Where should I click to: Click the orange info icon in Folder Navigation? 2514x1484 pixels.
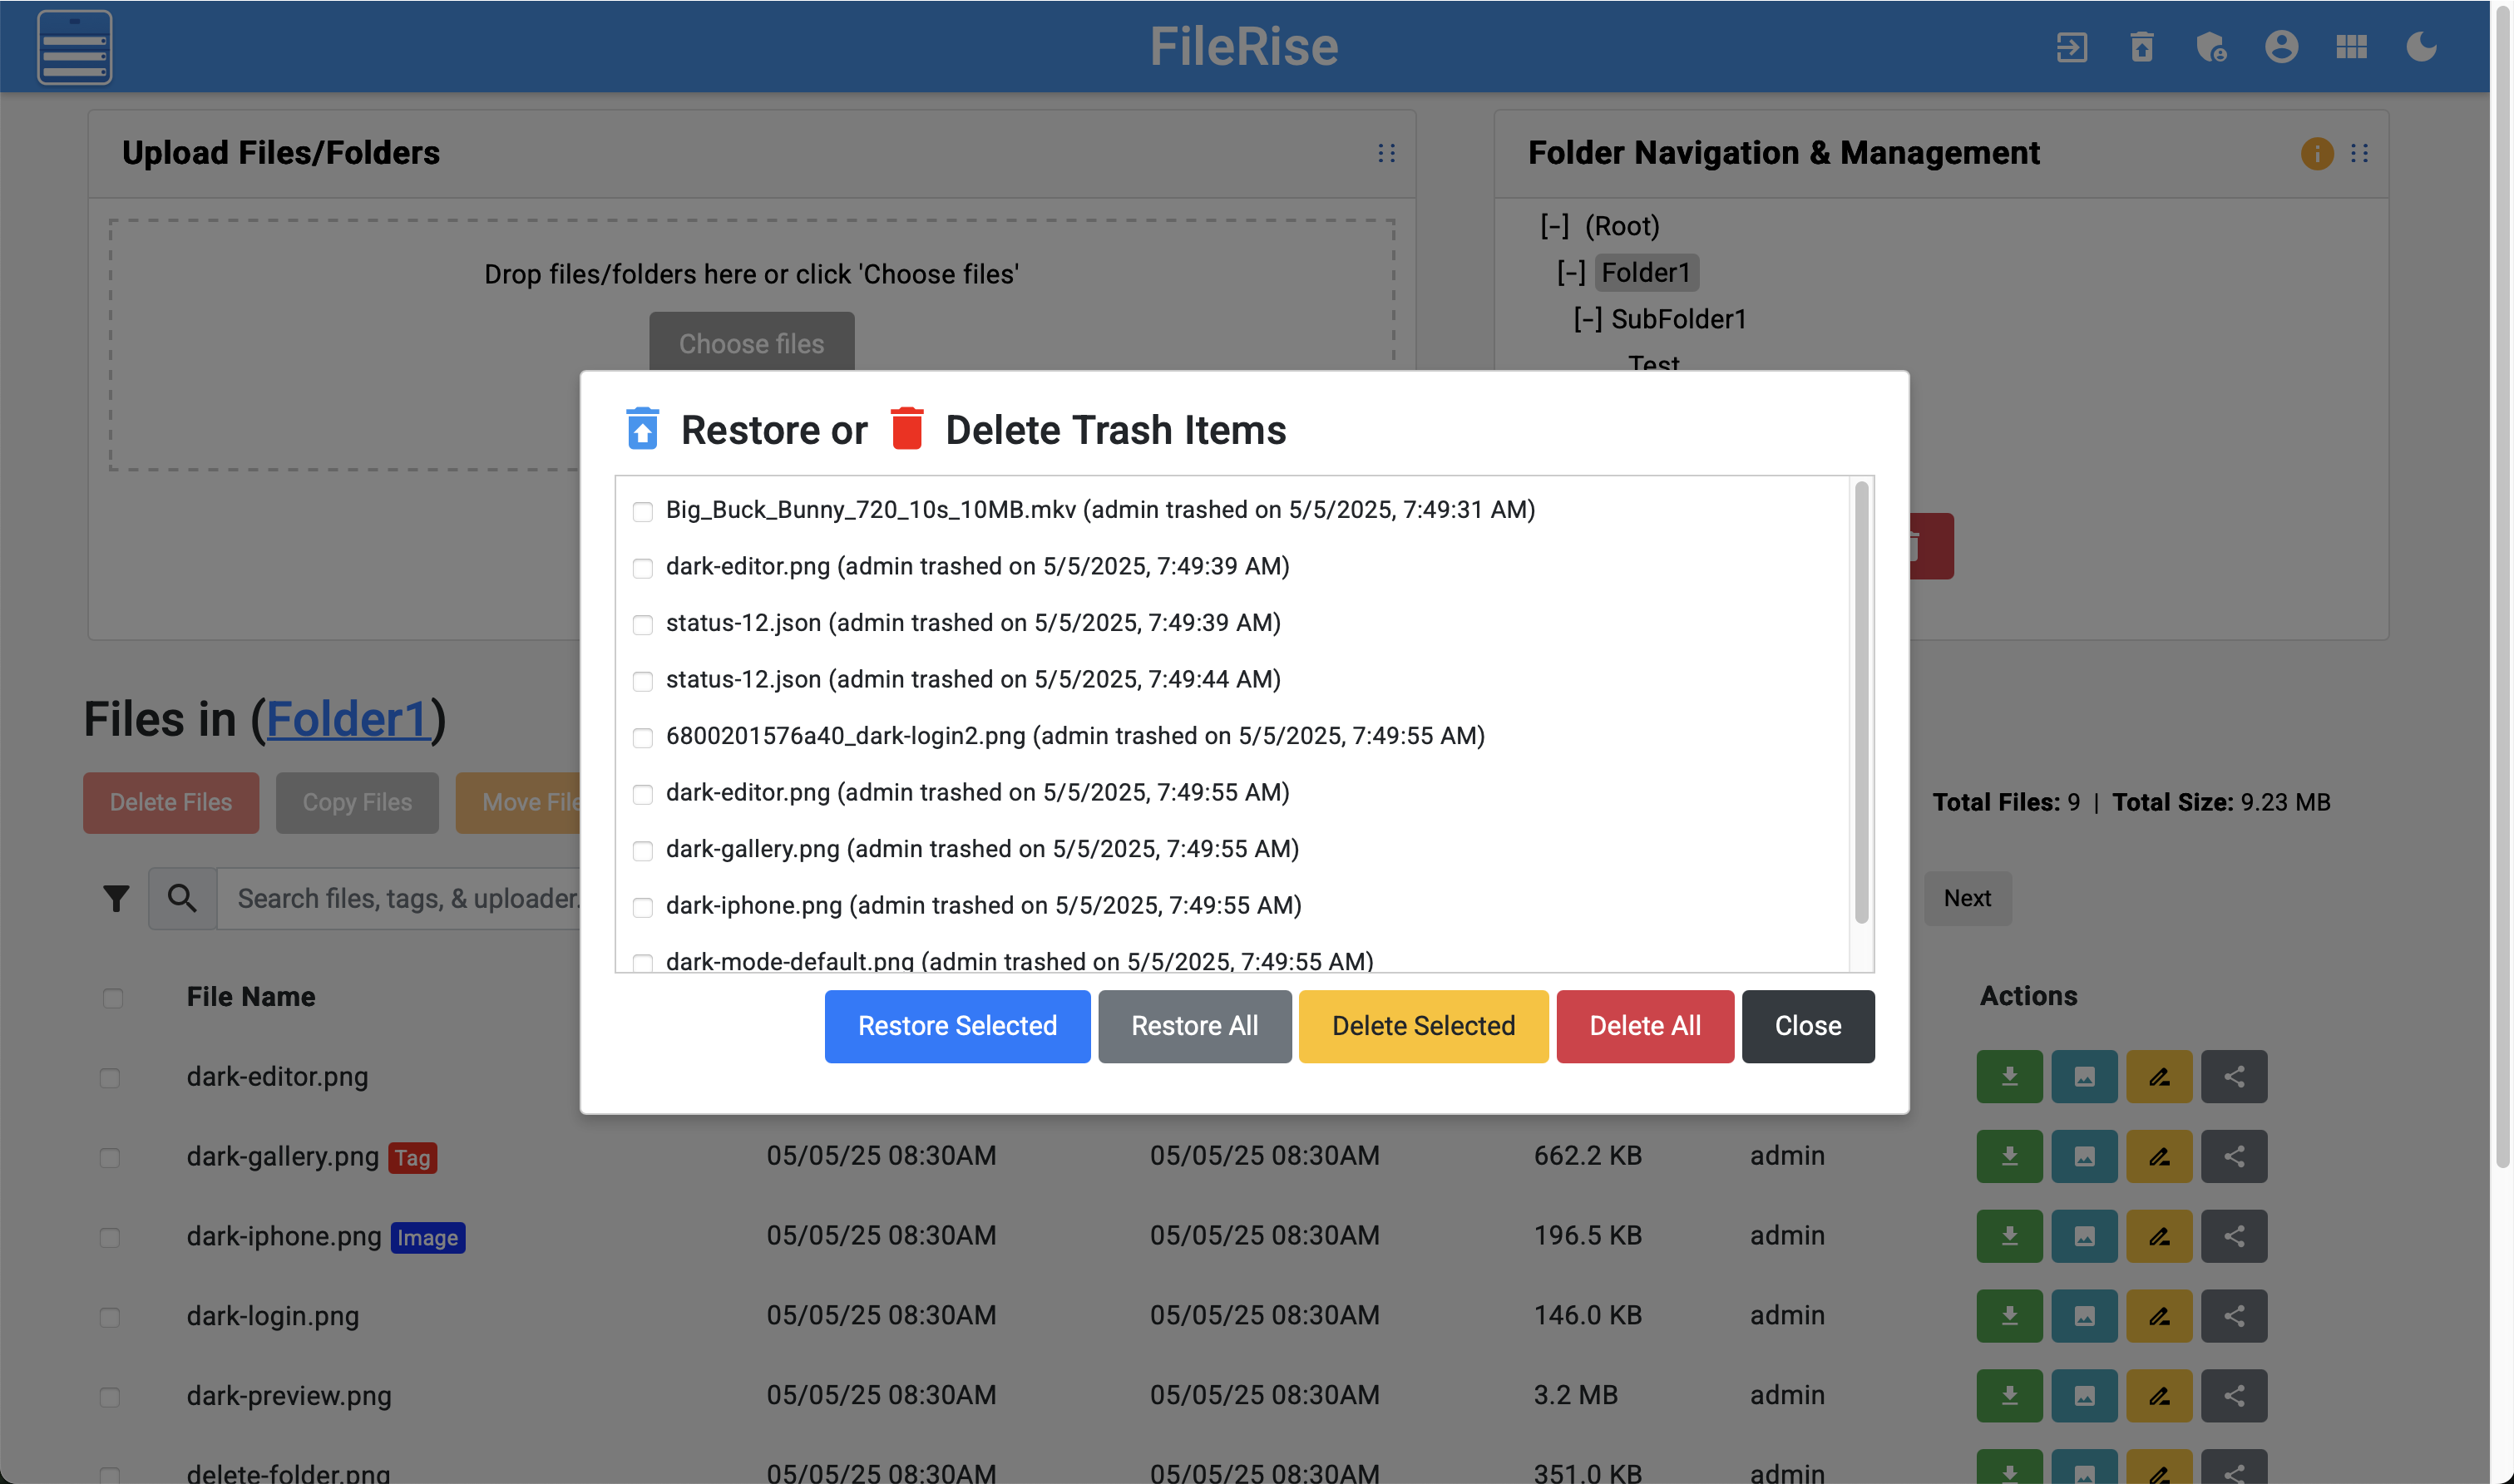(2316, 153)
